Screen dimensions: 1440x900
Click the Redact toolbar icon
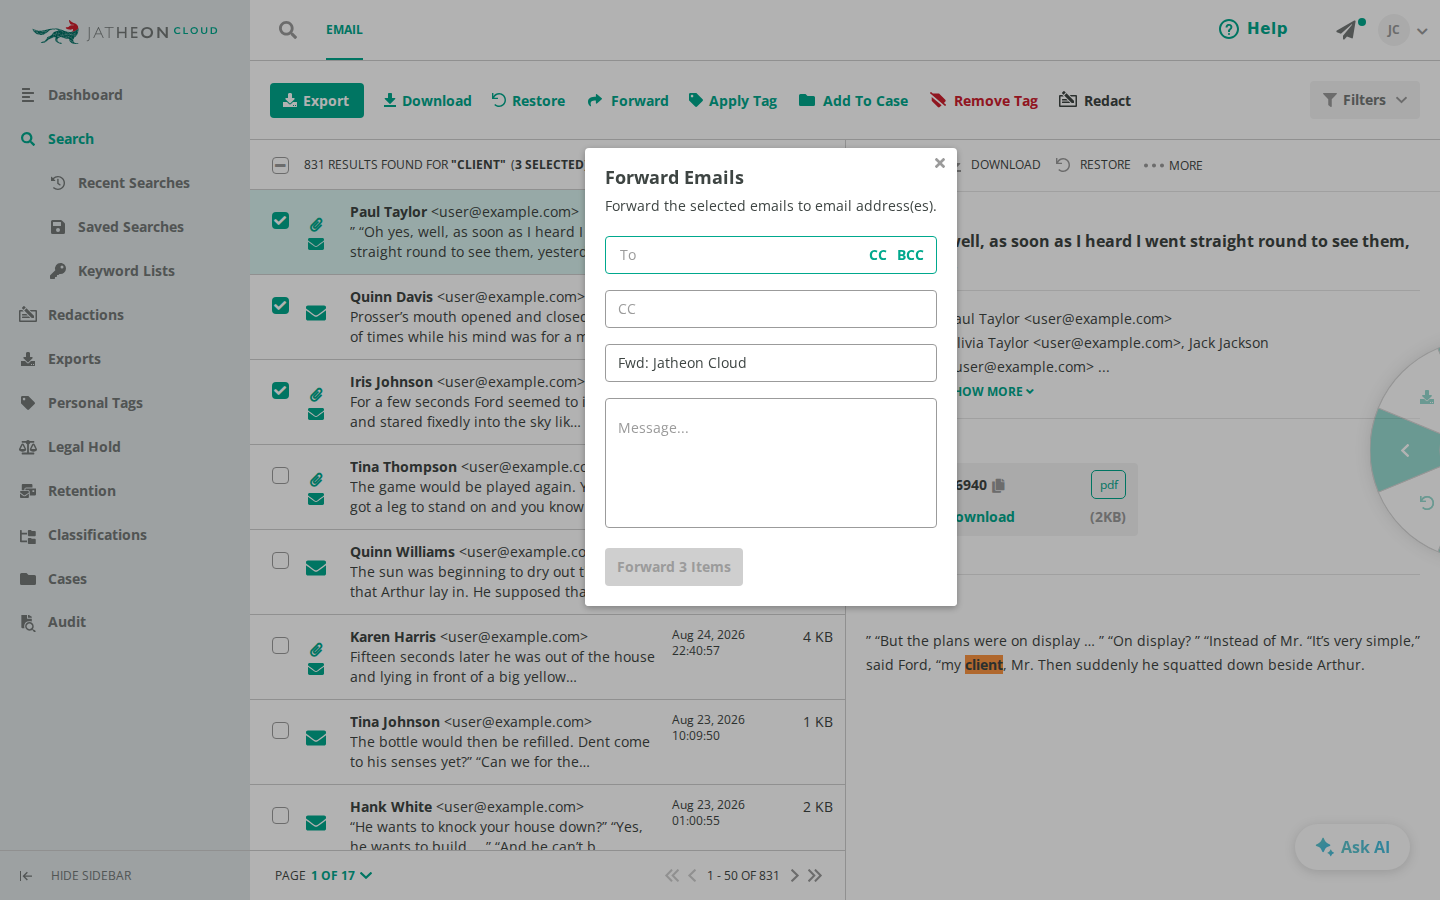point(1068,100)
